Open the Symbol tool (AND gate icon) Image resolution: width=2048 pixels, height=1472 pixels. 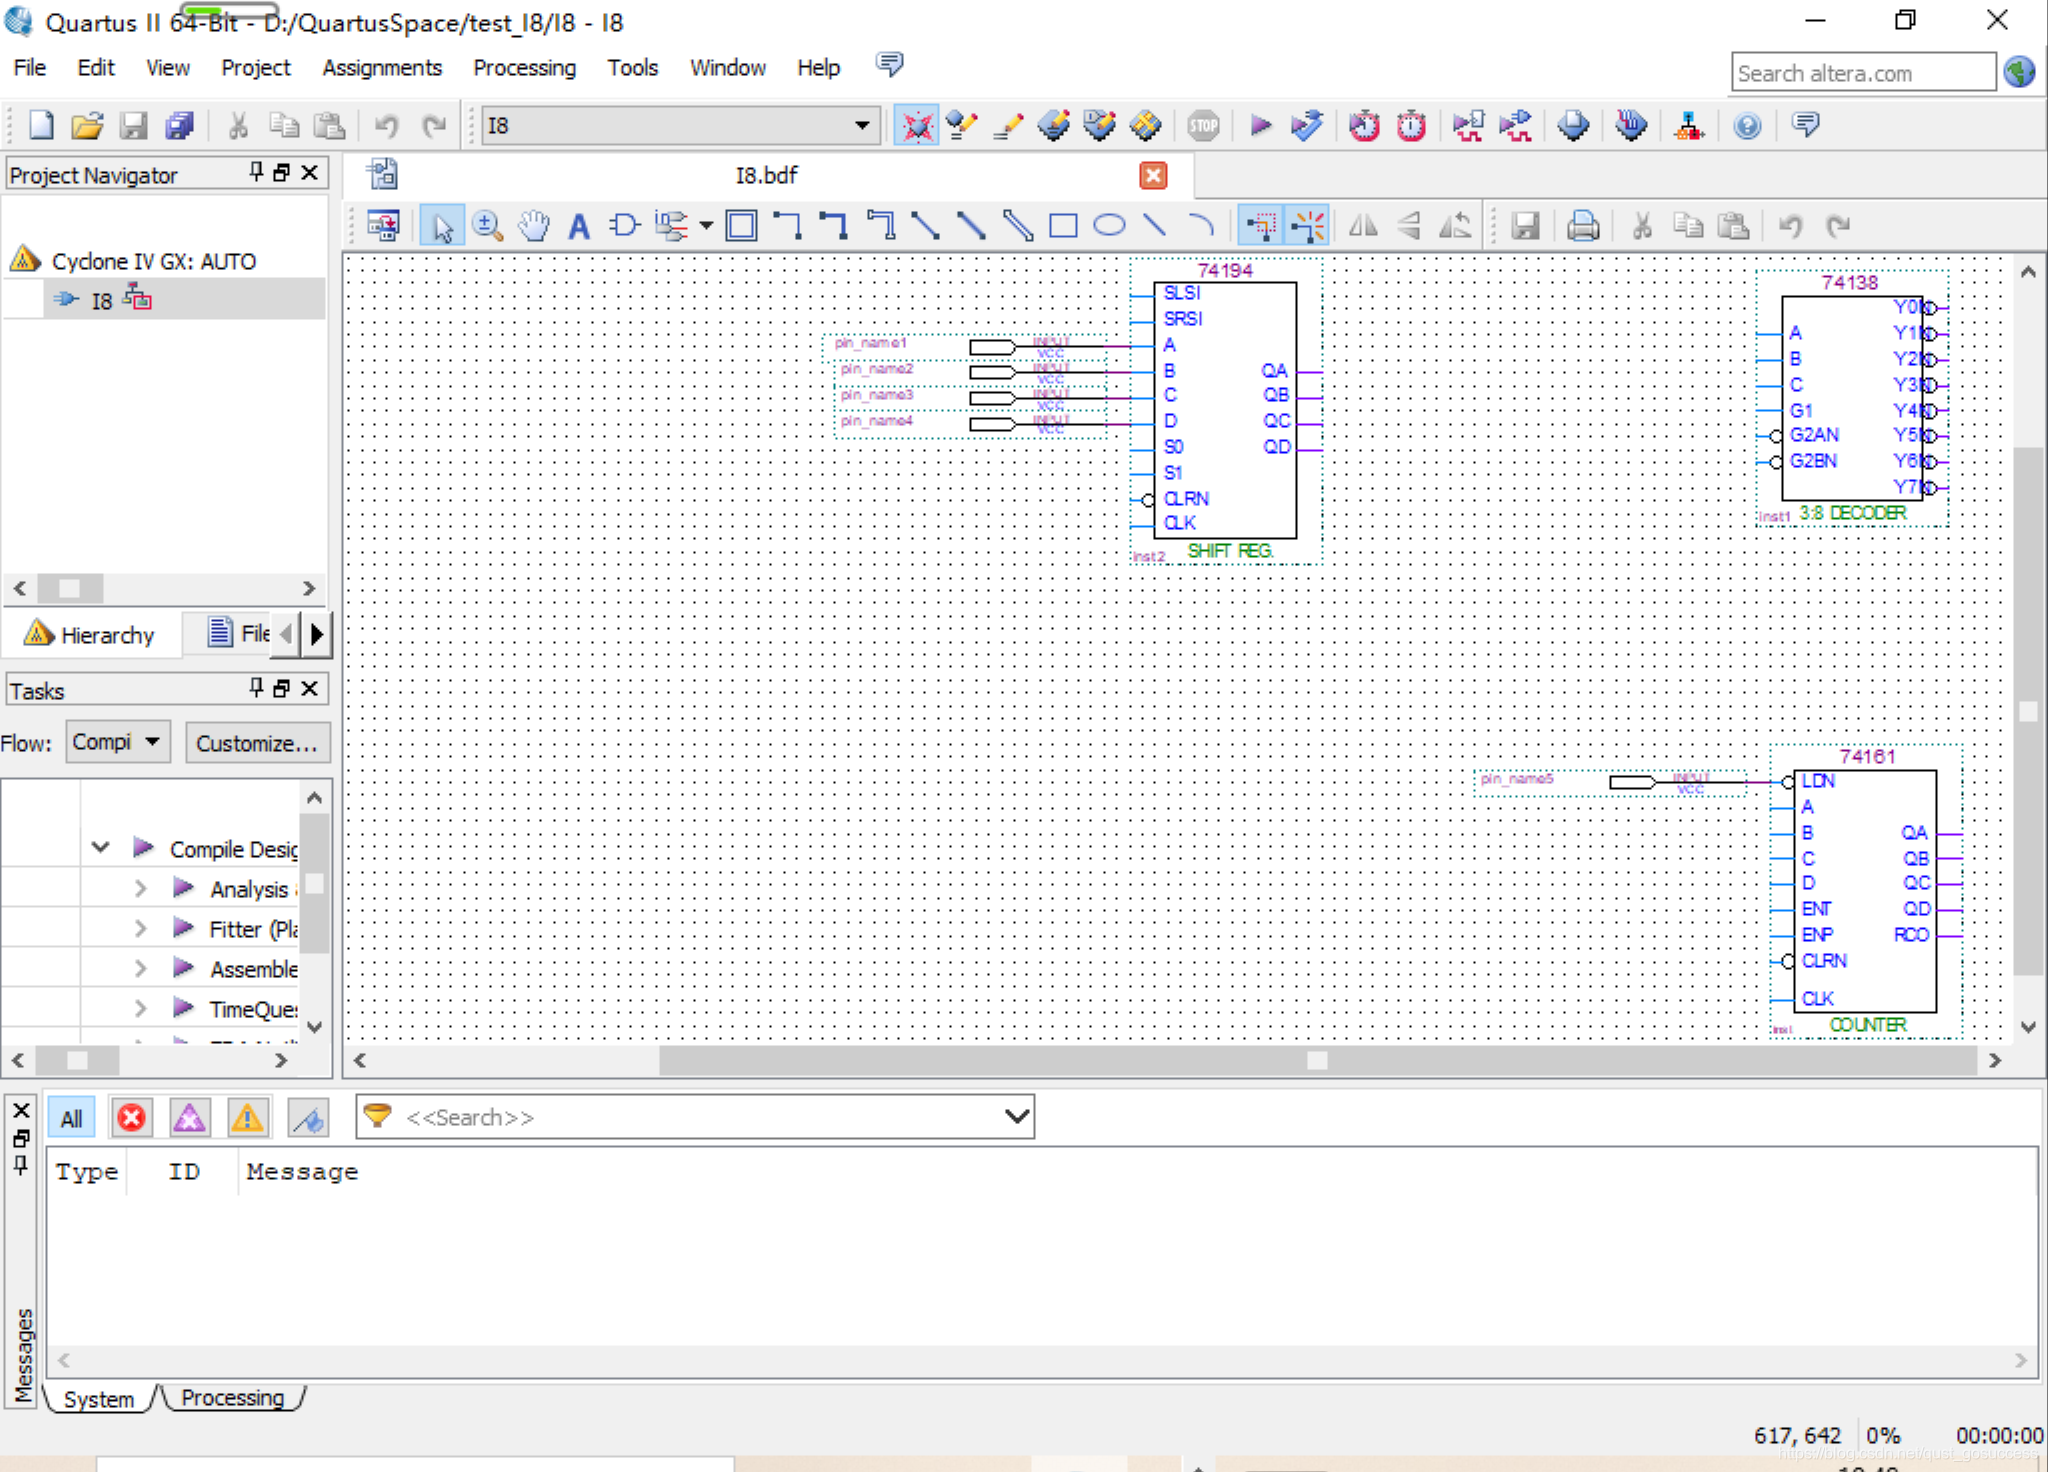click(624, 226)
